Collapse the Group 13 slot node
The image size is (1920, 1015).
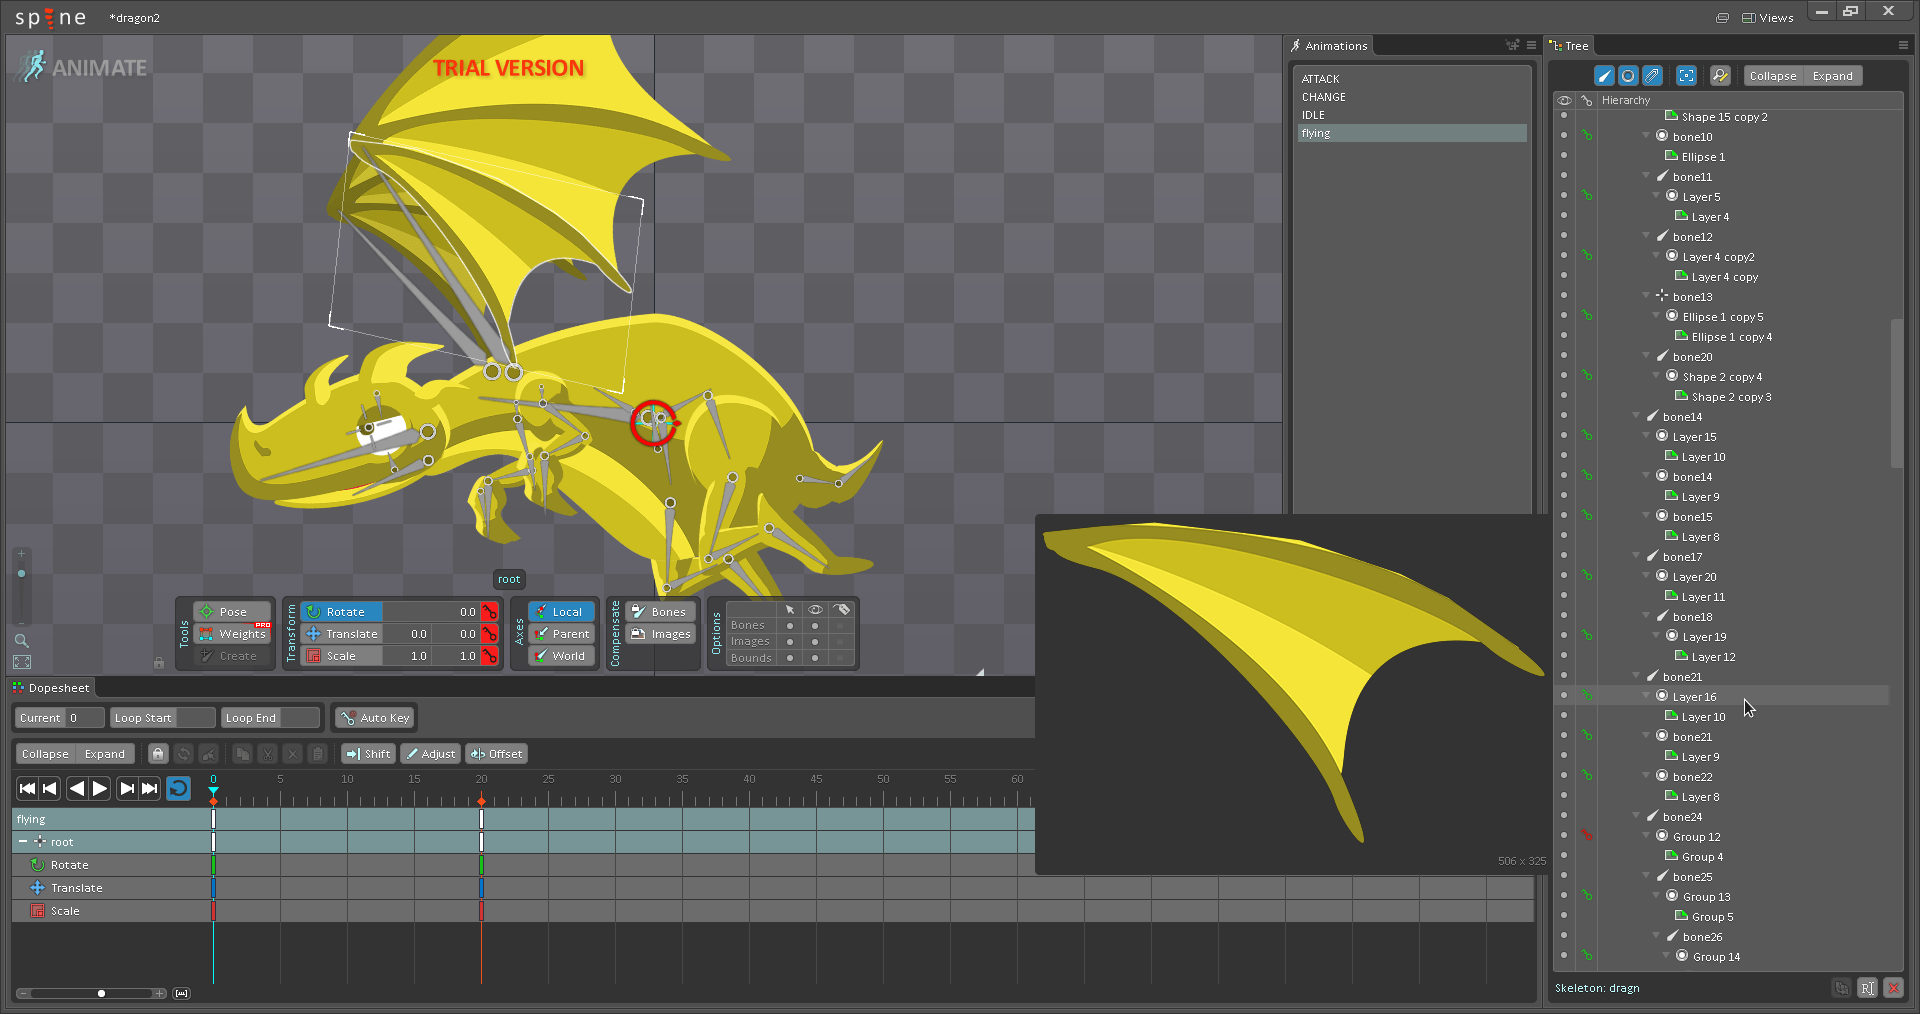pyautogui.click(x=1656, y=896)
